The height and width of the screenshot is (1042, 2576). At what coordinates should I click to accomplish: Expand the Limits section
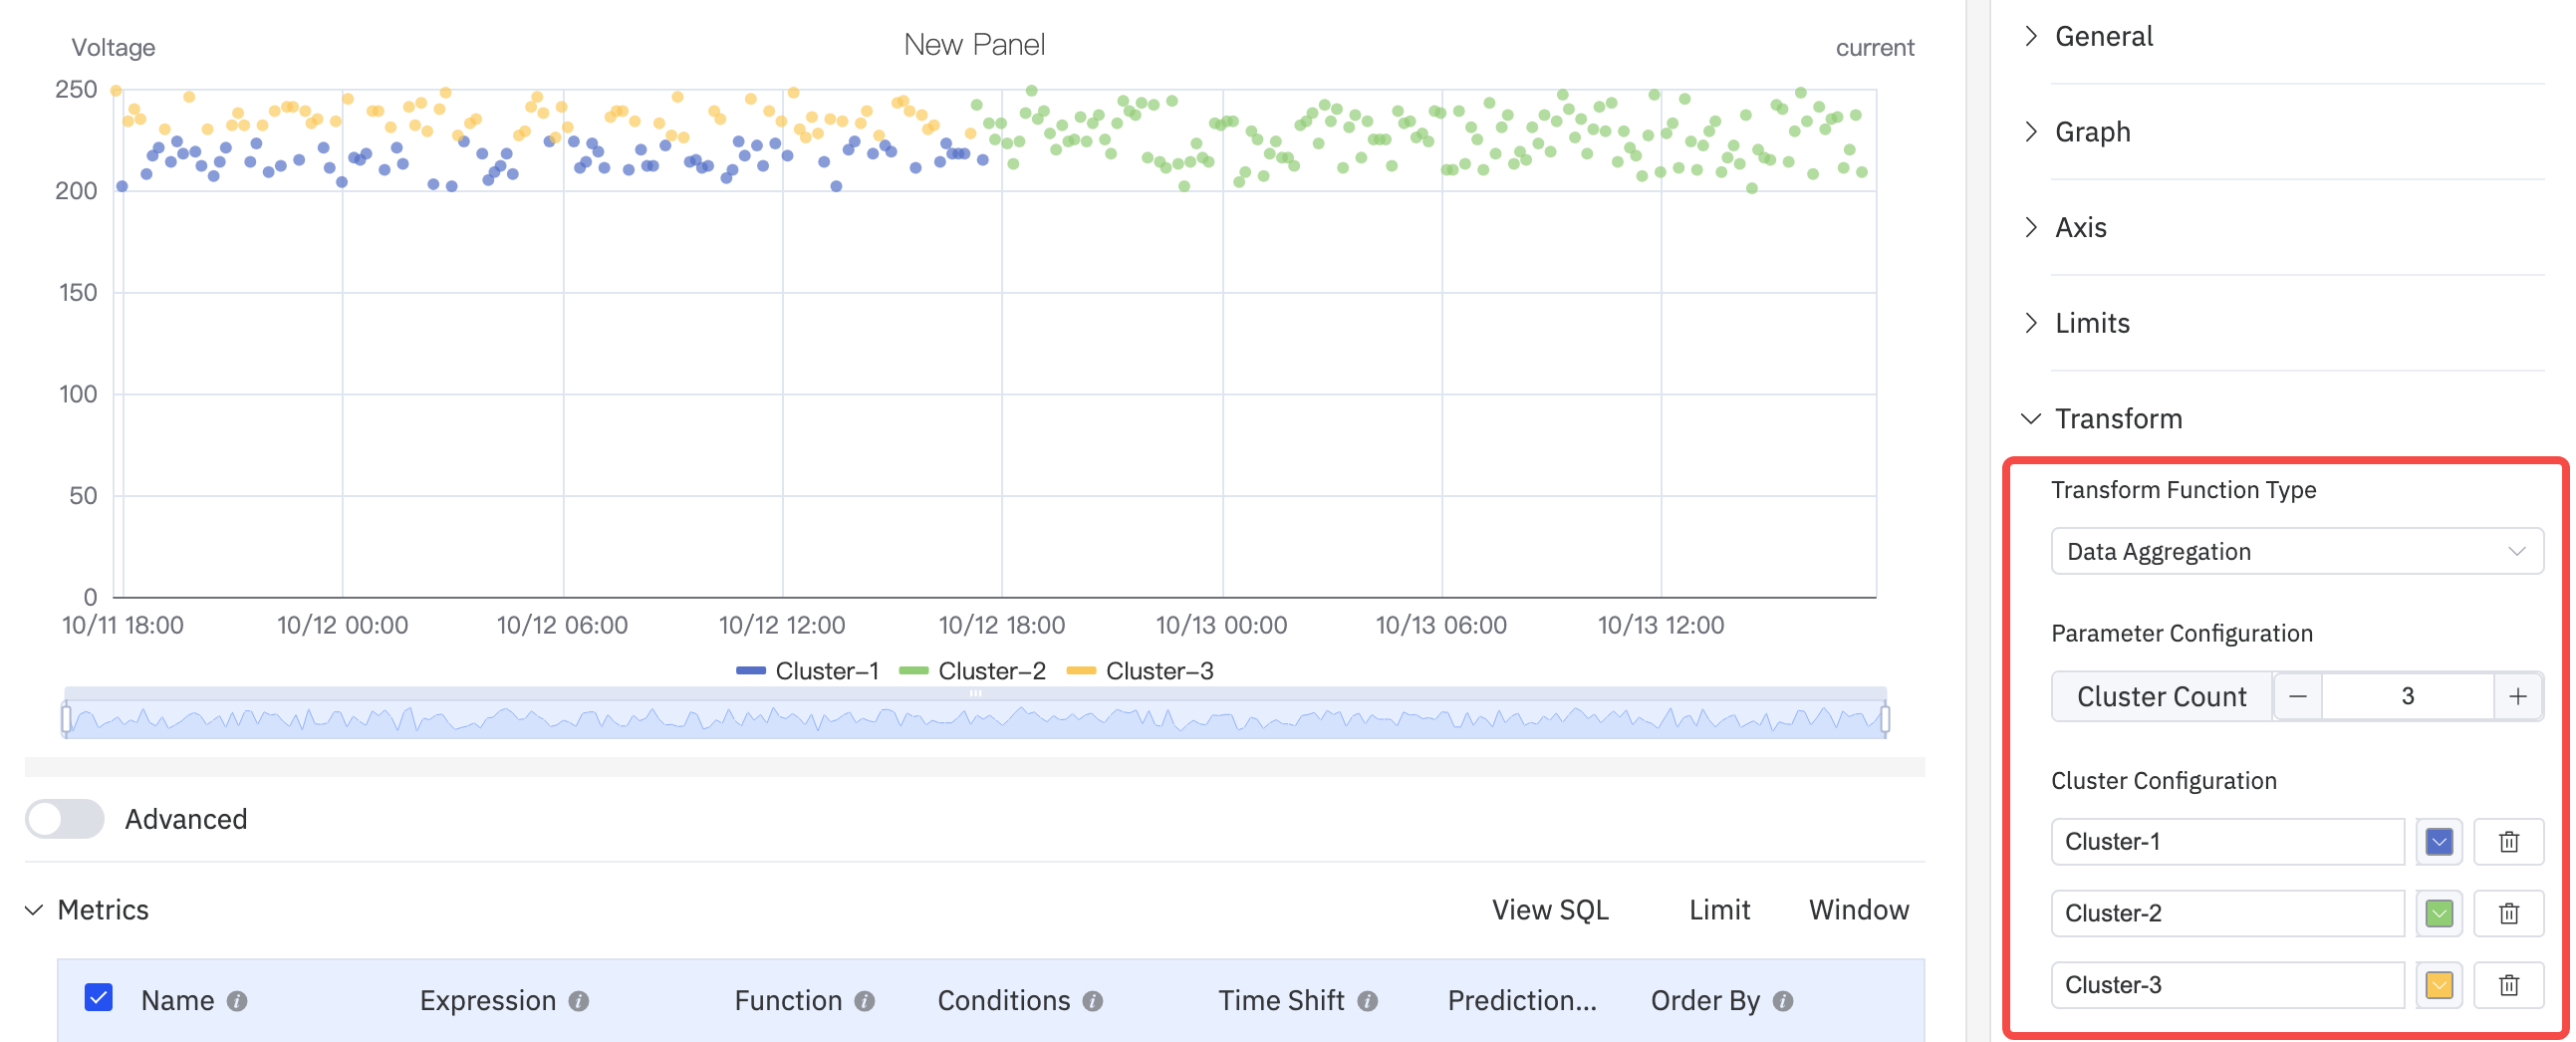[2091, 323]
